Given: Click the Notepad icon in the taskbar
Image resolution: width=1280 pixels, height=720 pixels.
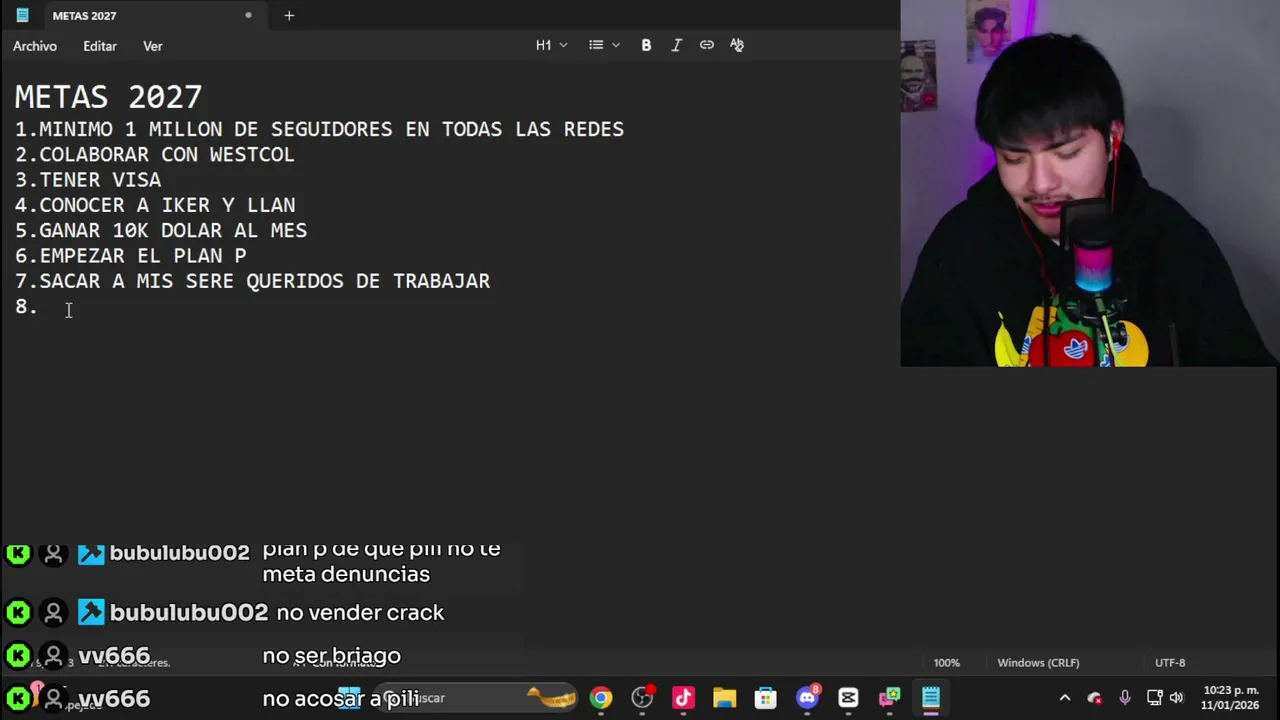Looking at the screenshot, I should (x=930, y=698).
